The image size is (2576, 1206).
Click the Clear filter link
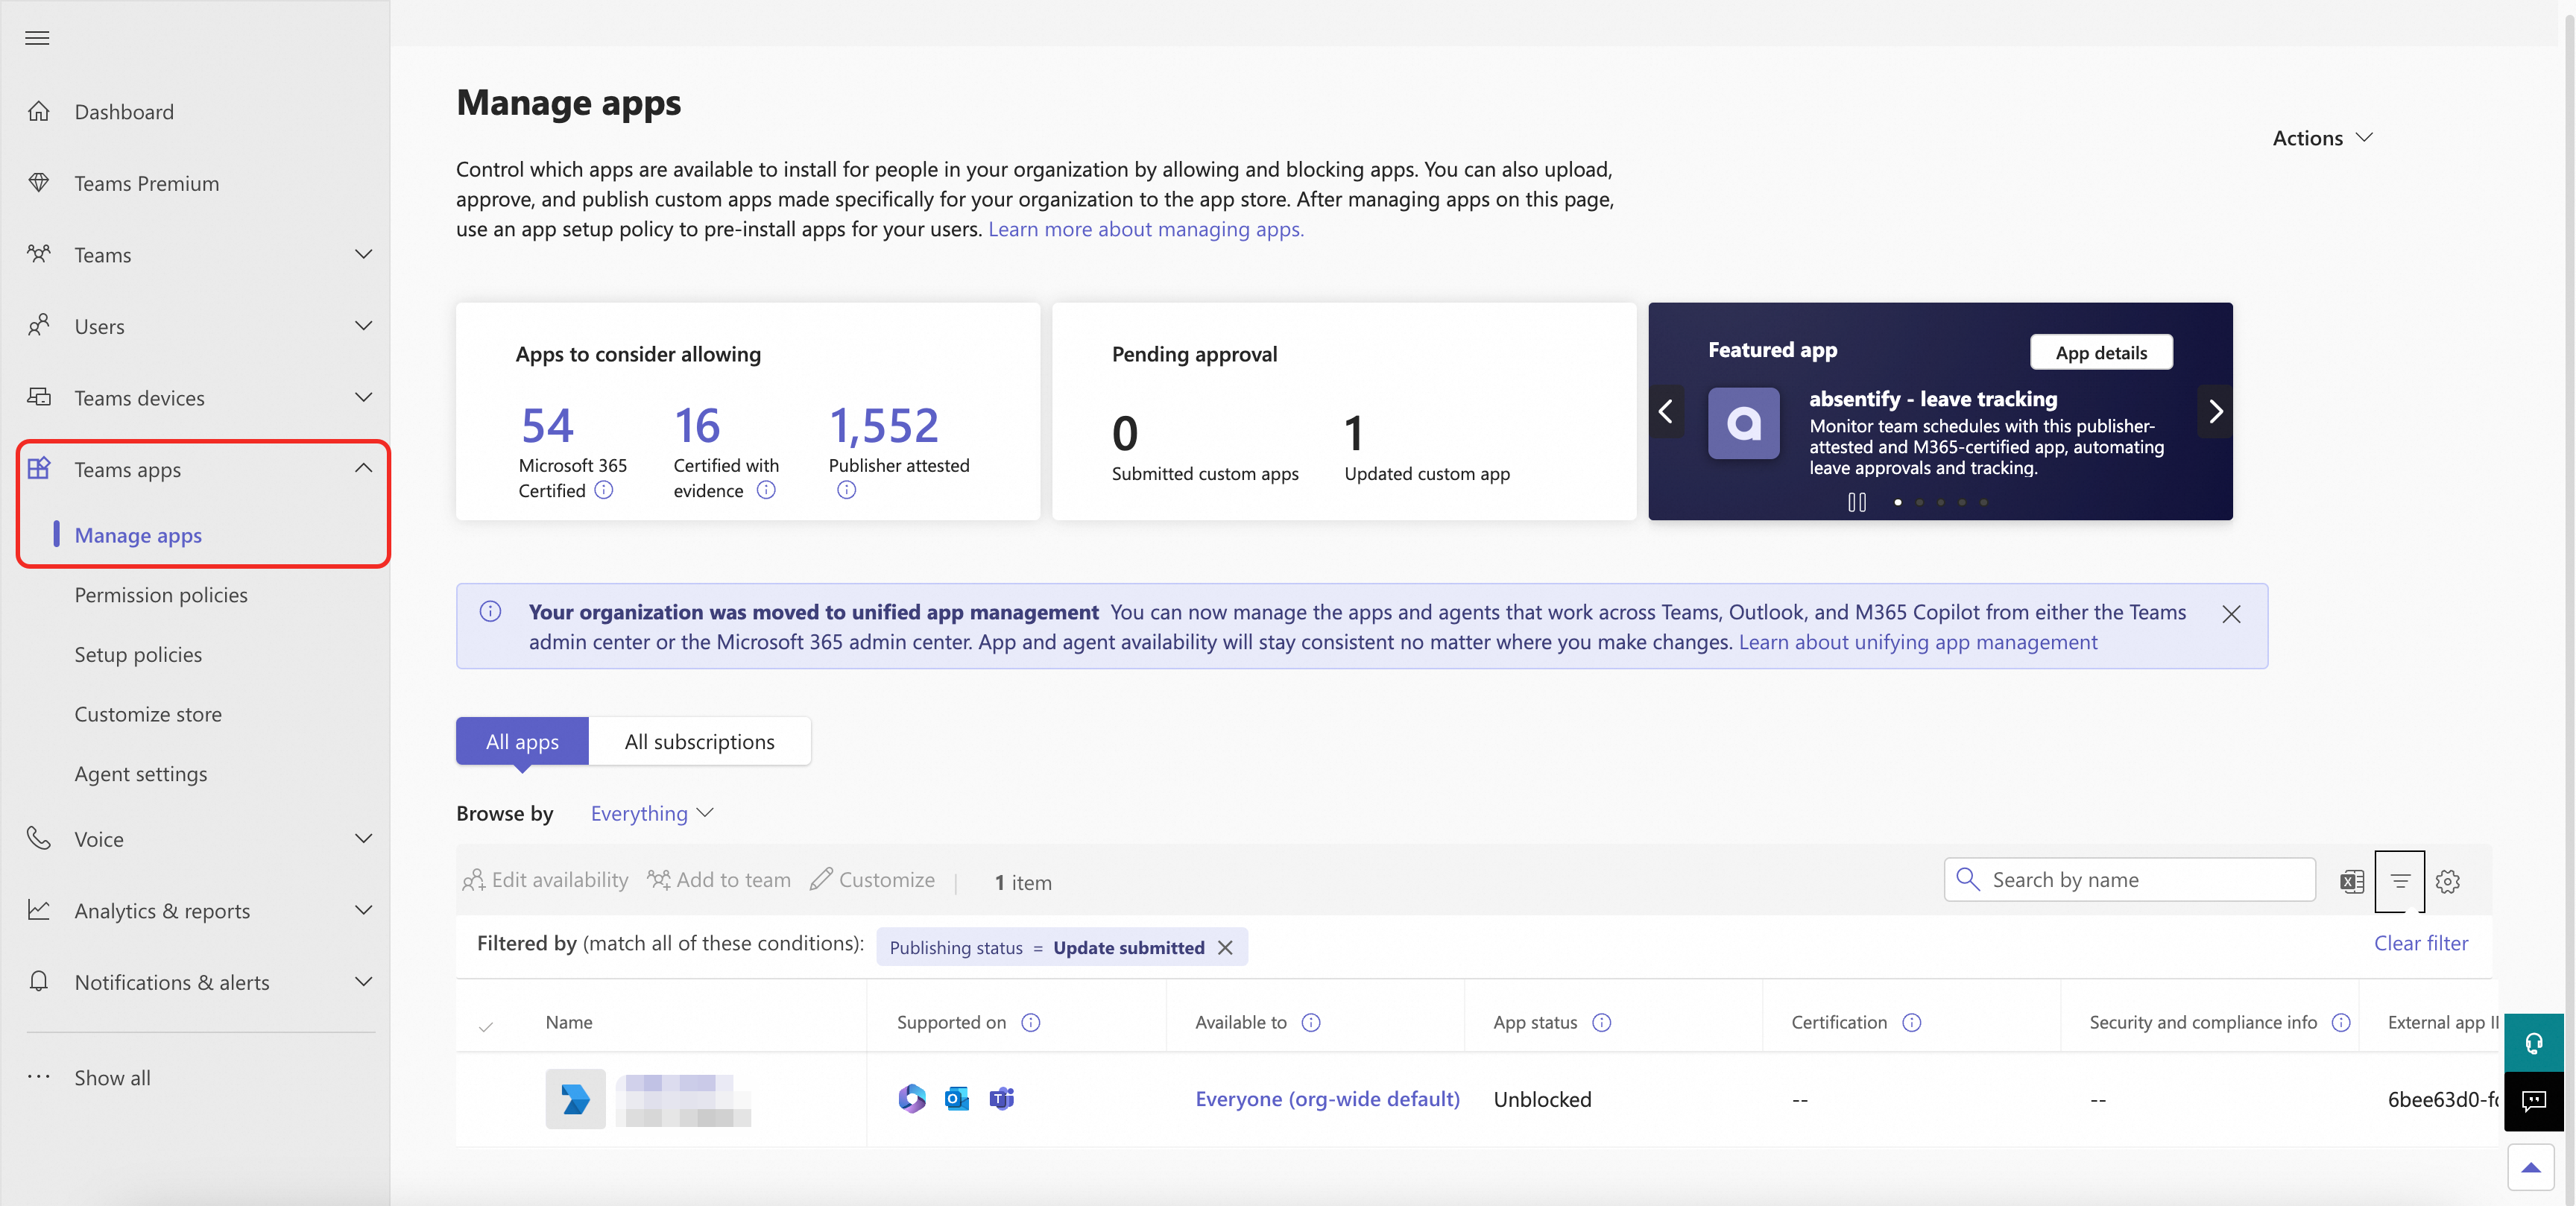pos(2420,943)
